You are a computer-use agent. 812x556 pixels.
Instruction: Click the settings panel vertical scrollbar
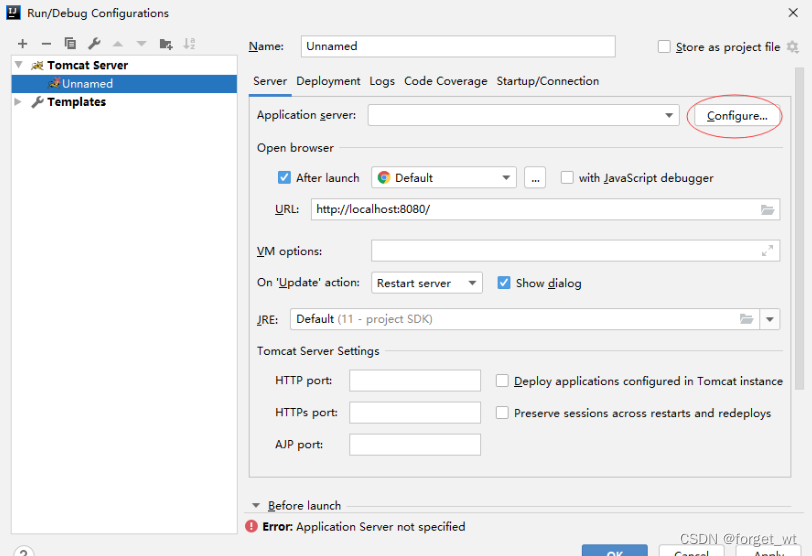coord(799,228)
